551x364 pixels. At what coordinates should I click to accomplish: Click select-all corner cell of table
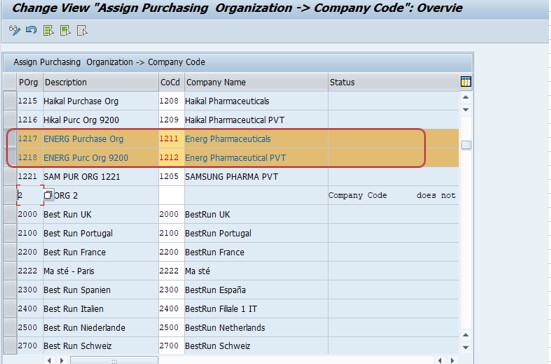10,82
